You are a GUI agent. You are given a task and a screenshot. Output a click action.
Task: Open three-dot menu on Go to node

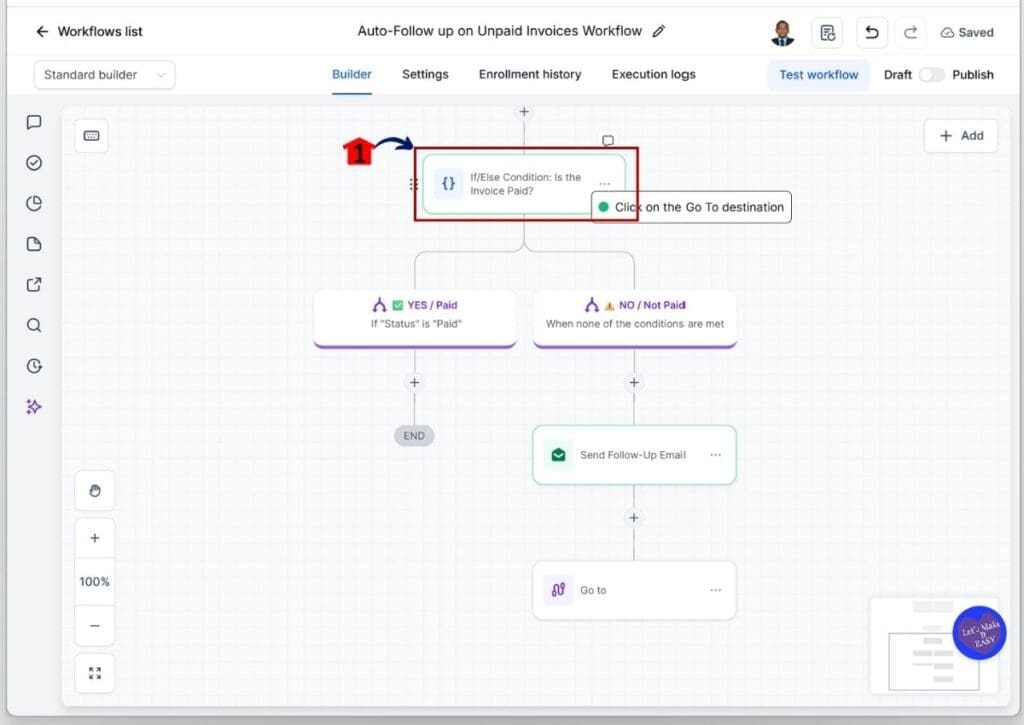tap(715, 590)
